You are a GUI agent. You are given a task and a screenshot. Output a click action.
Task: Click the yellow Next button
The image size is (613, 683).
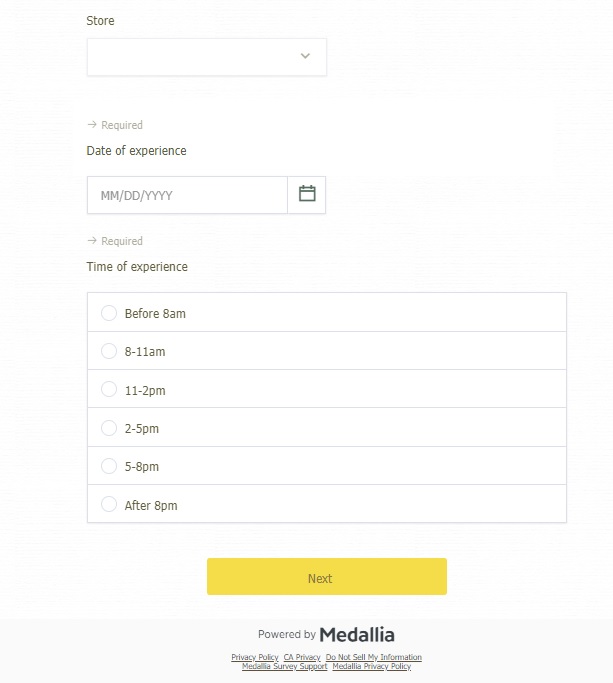327,576
